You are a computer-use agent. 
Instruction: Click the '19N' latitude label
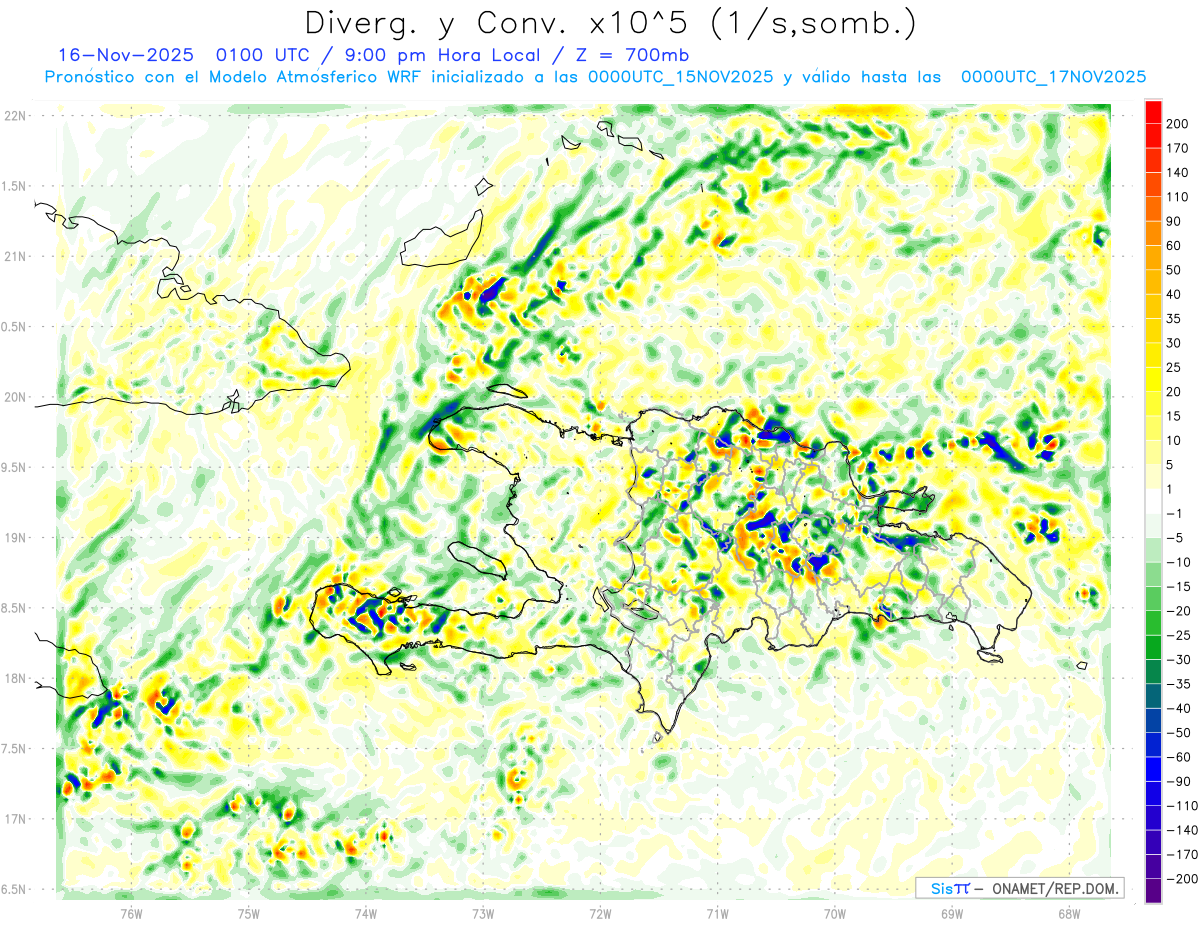click(x=14, y=537)
